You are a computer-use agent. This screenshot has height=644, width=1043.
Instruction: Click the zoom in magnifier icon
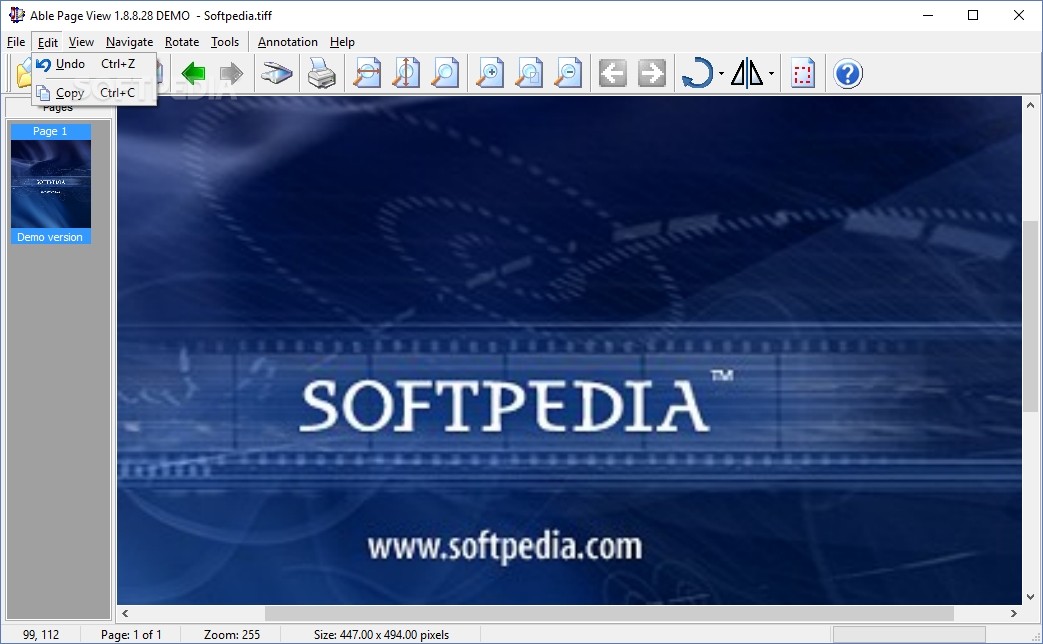tap(490, 73)
